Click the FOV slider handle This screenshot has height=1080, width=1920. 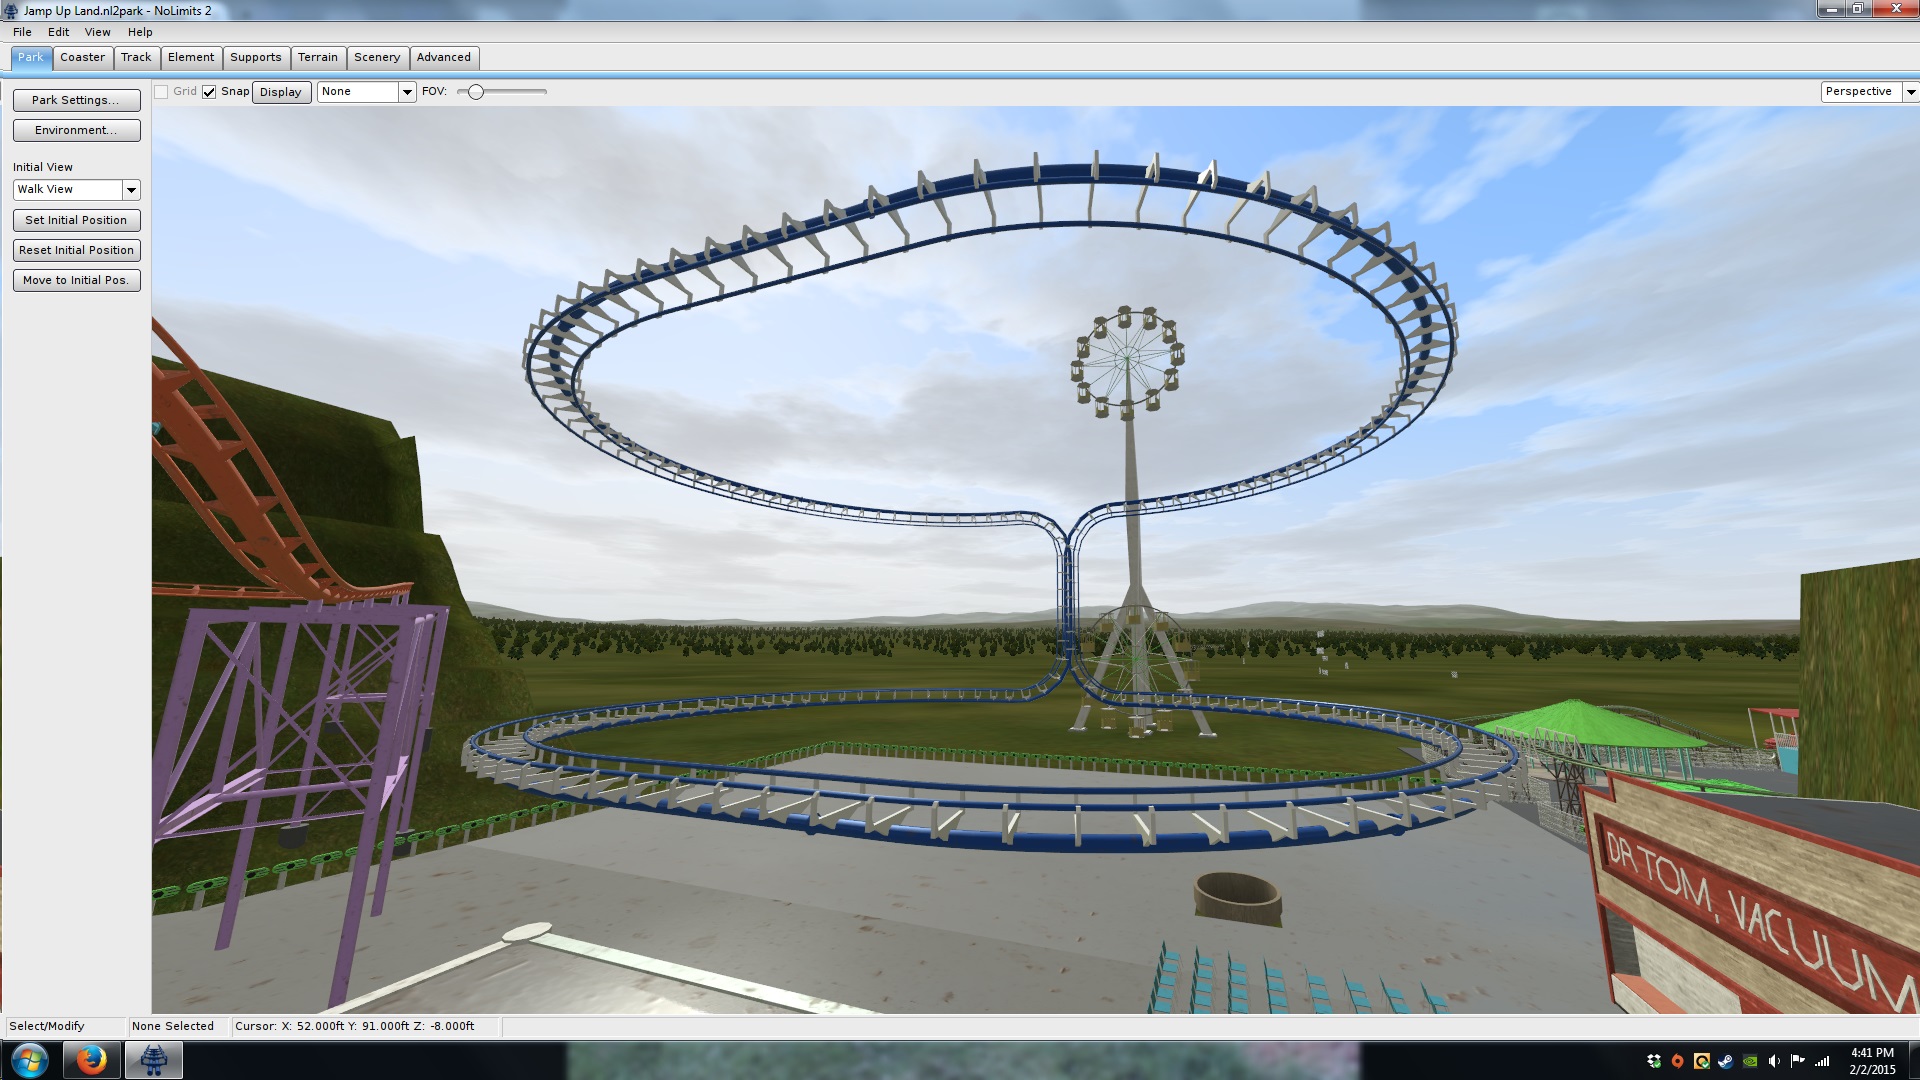476,92
